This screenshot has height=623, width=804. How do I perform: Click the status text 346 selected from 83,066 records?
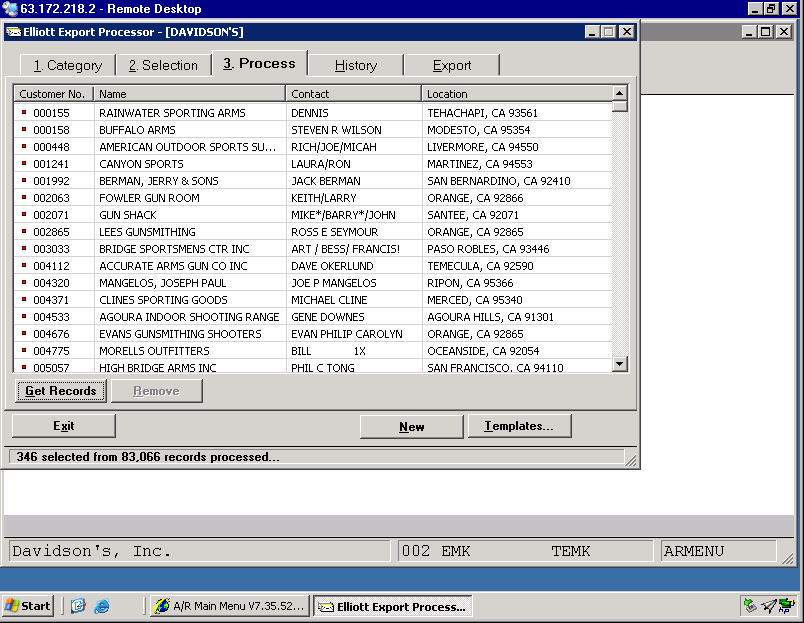[x=148, y=456]
